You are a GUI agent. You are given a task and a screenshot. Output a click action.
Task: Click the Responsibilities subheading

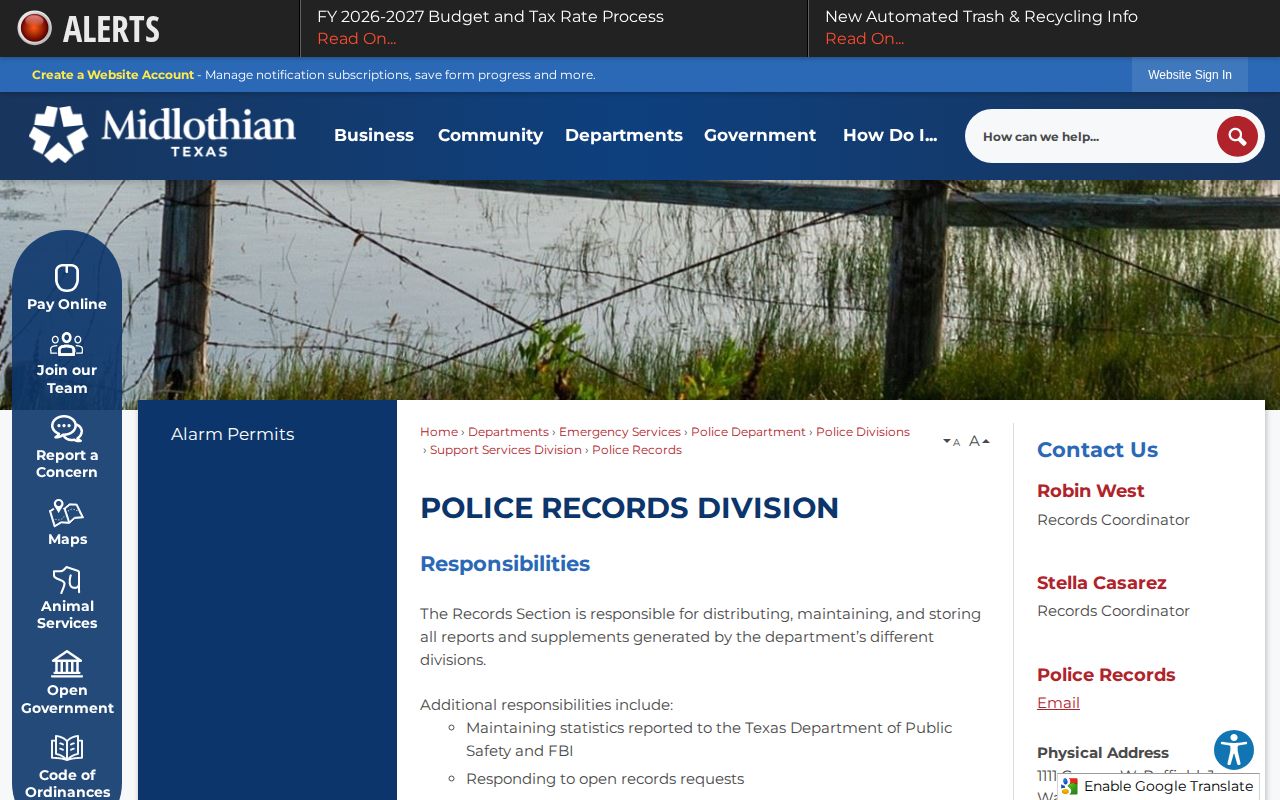pos(505,564)
